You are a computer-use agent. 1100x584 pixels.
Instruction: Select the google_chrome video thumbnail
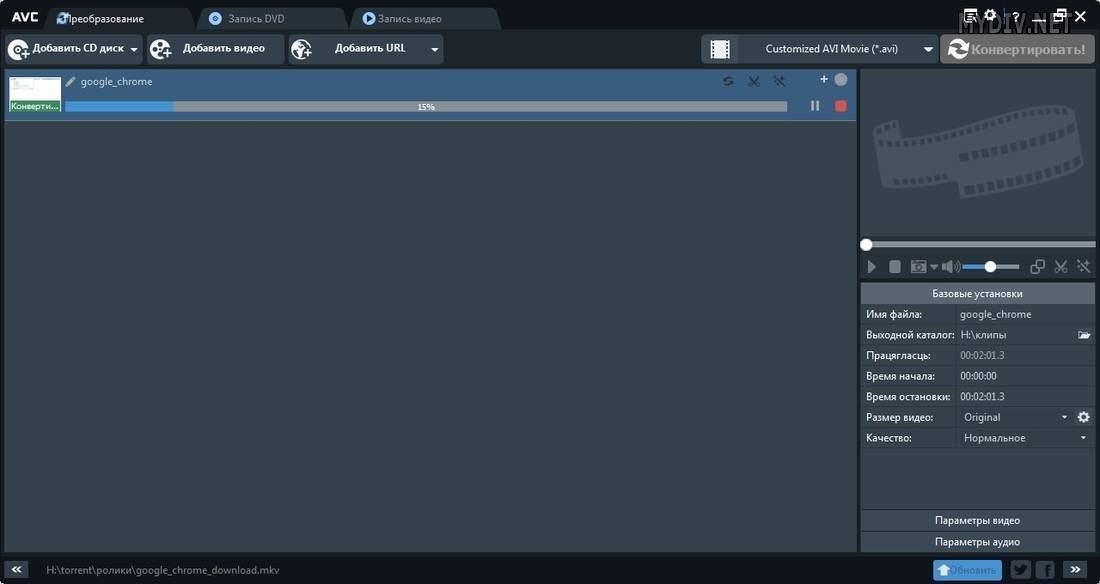coord(35,94)
